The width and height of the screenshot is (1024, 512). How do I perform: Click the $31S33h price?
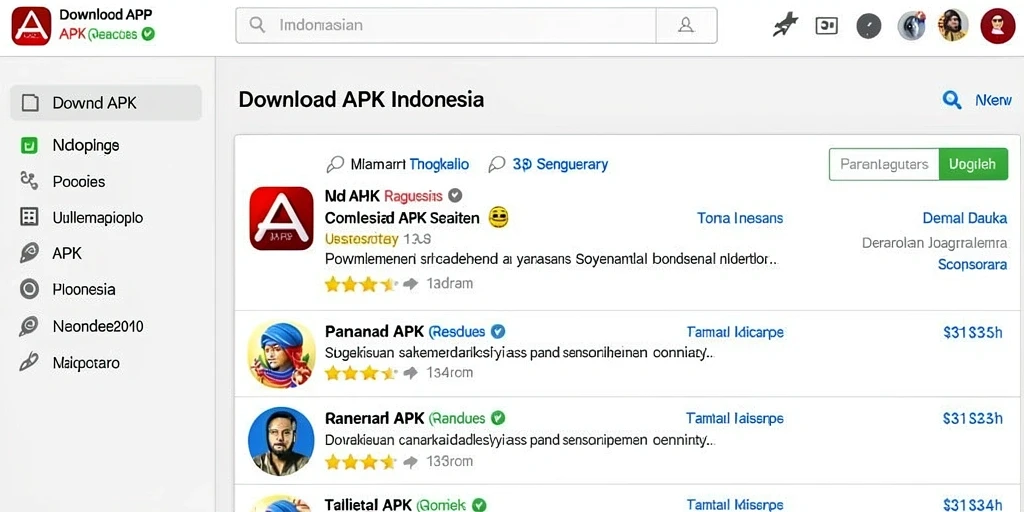972,419
